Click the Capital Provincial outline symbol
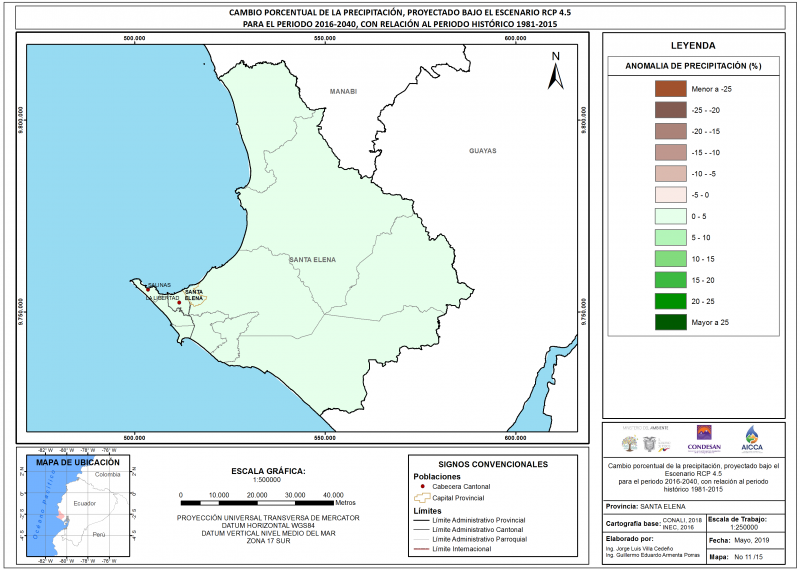The height and width of the screenshot is (570, 800). (x=421, y=498)
